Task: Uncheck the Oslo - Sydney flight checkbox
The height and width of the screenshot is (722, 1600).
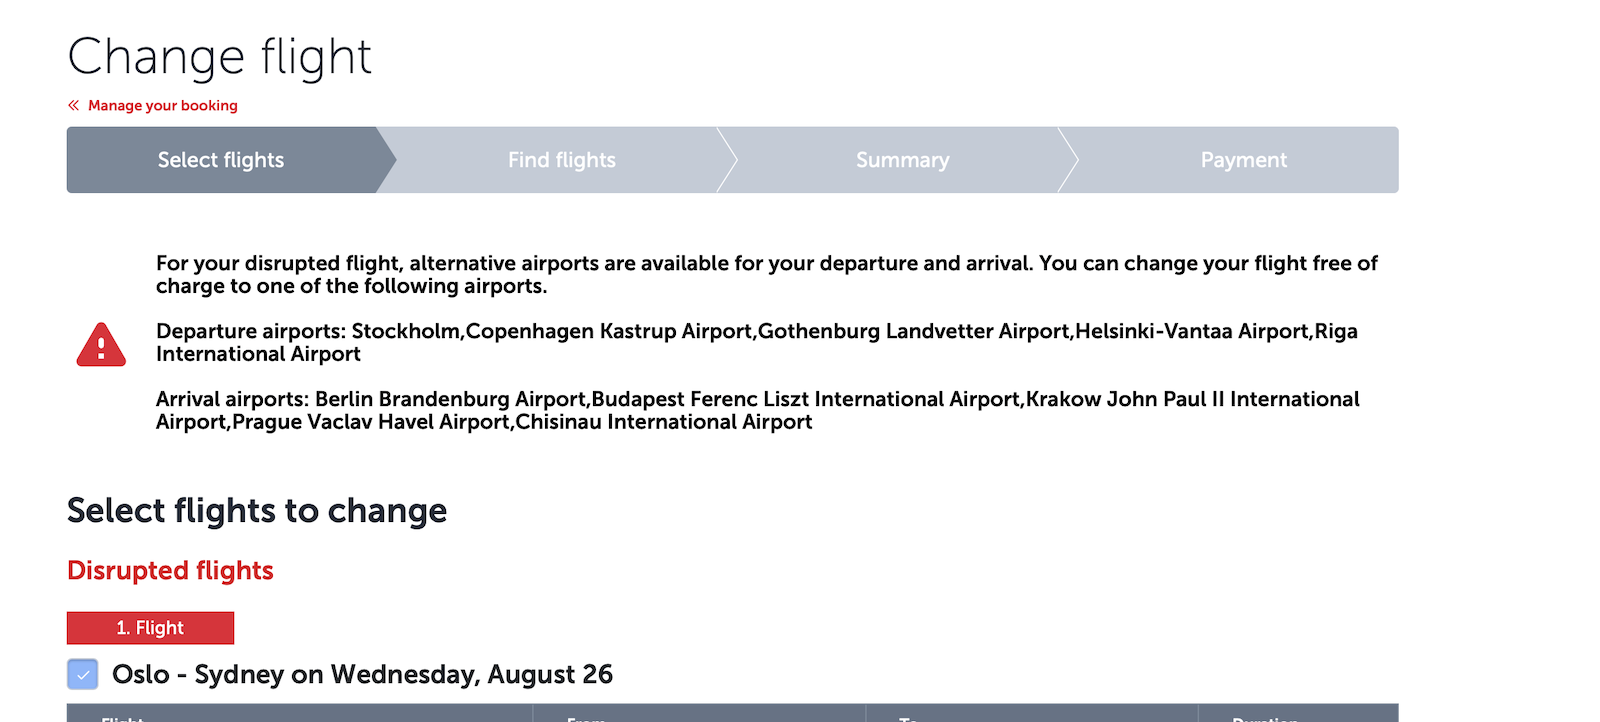Action: coord(83,675)
